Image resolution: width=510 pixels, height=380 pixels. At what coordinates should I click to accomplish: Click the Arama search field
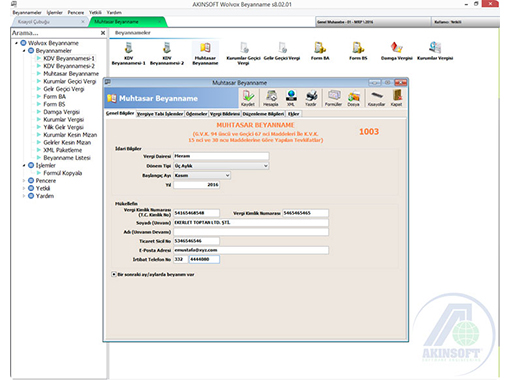(x=55, y=33)
